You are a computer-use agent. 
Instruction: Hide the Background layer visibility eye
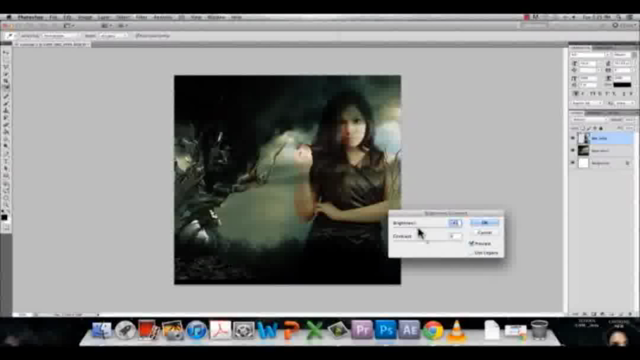573,163
